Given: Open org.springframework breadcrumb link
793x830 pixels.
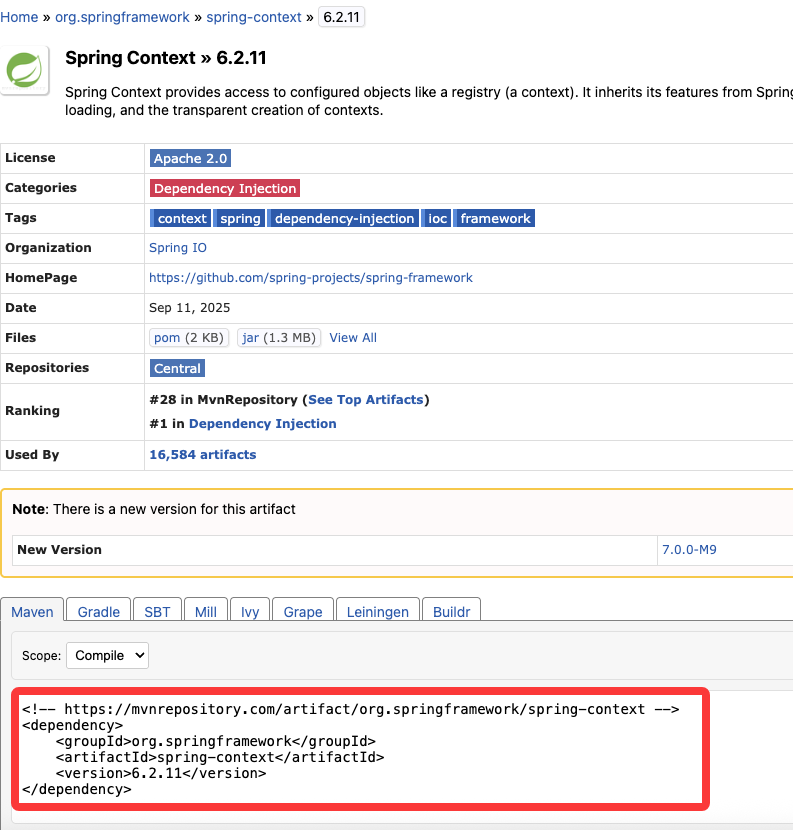Looking at the screenshot, I should 123,18.
